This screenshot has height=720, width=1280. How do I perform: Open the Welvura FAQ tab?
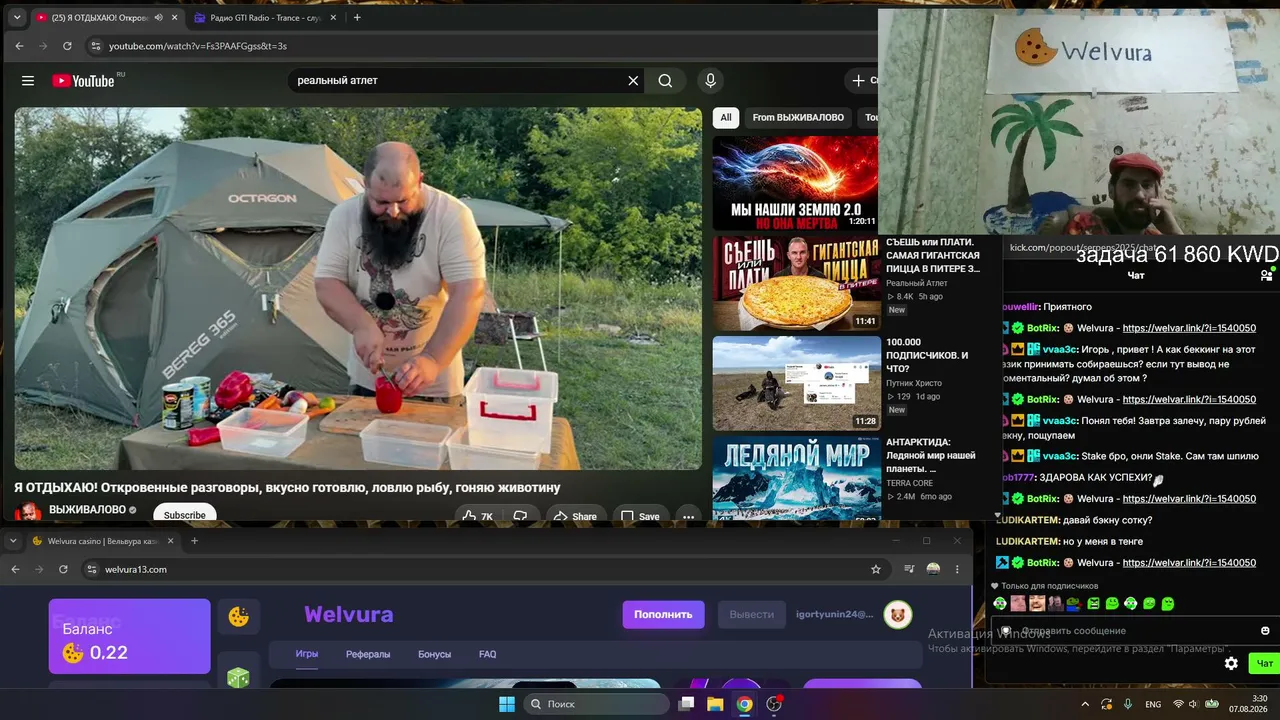pos(487,654)
